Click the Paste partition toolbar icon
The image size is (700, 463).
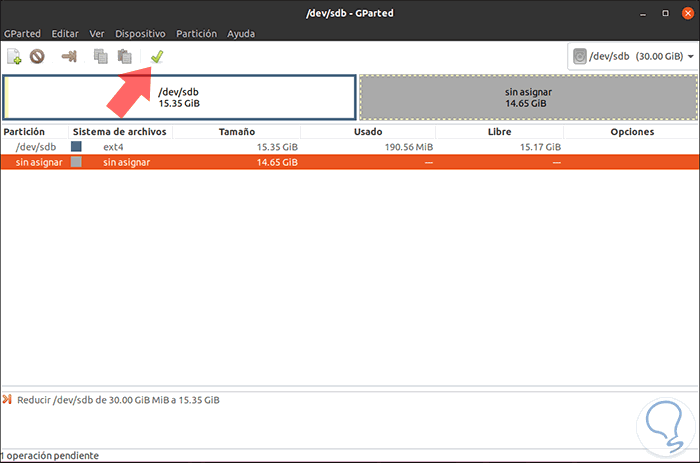point(125,57)
